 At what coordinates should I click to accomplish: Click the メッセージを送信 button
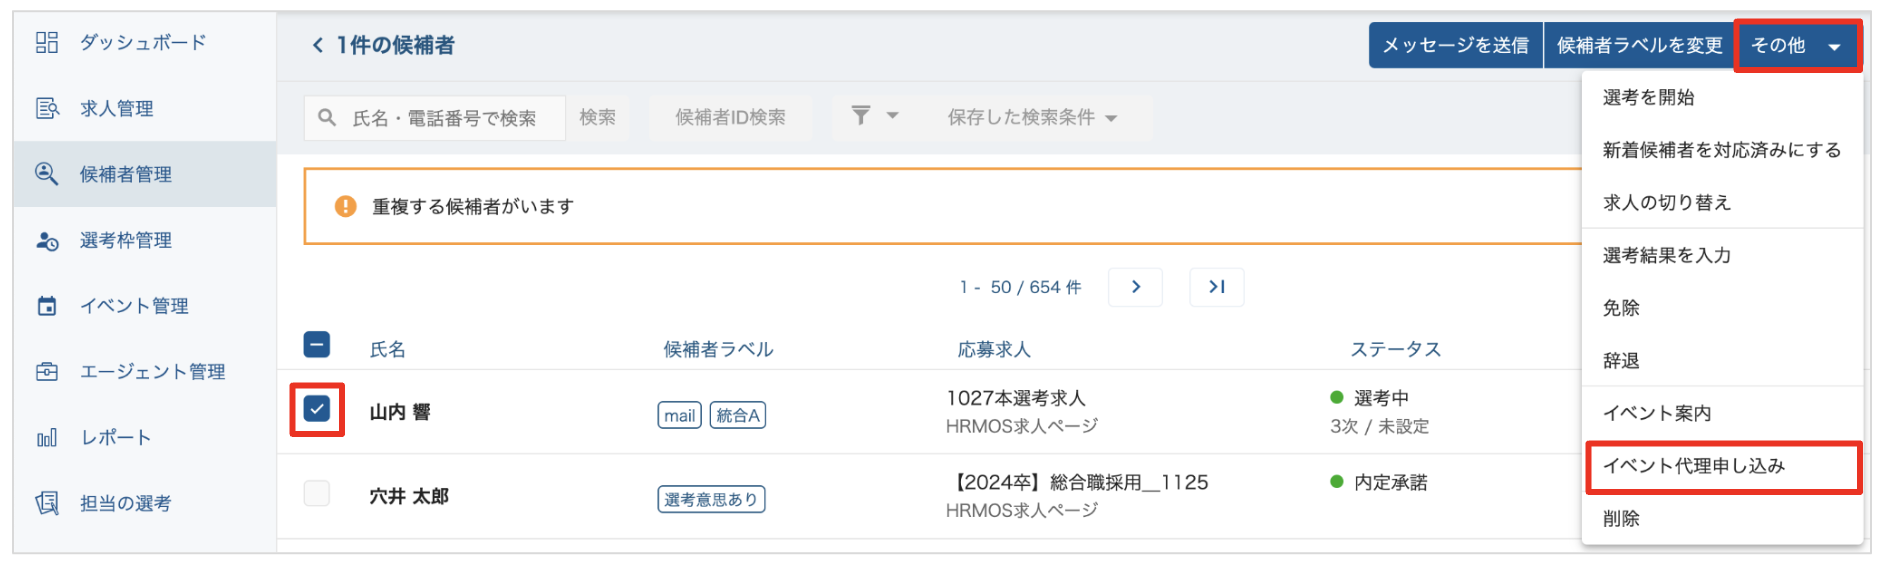point(1455,46)
